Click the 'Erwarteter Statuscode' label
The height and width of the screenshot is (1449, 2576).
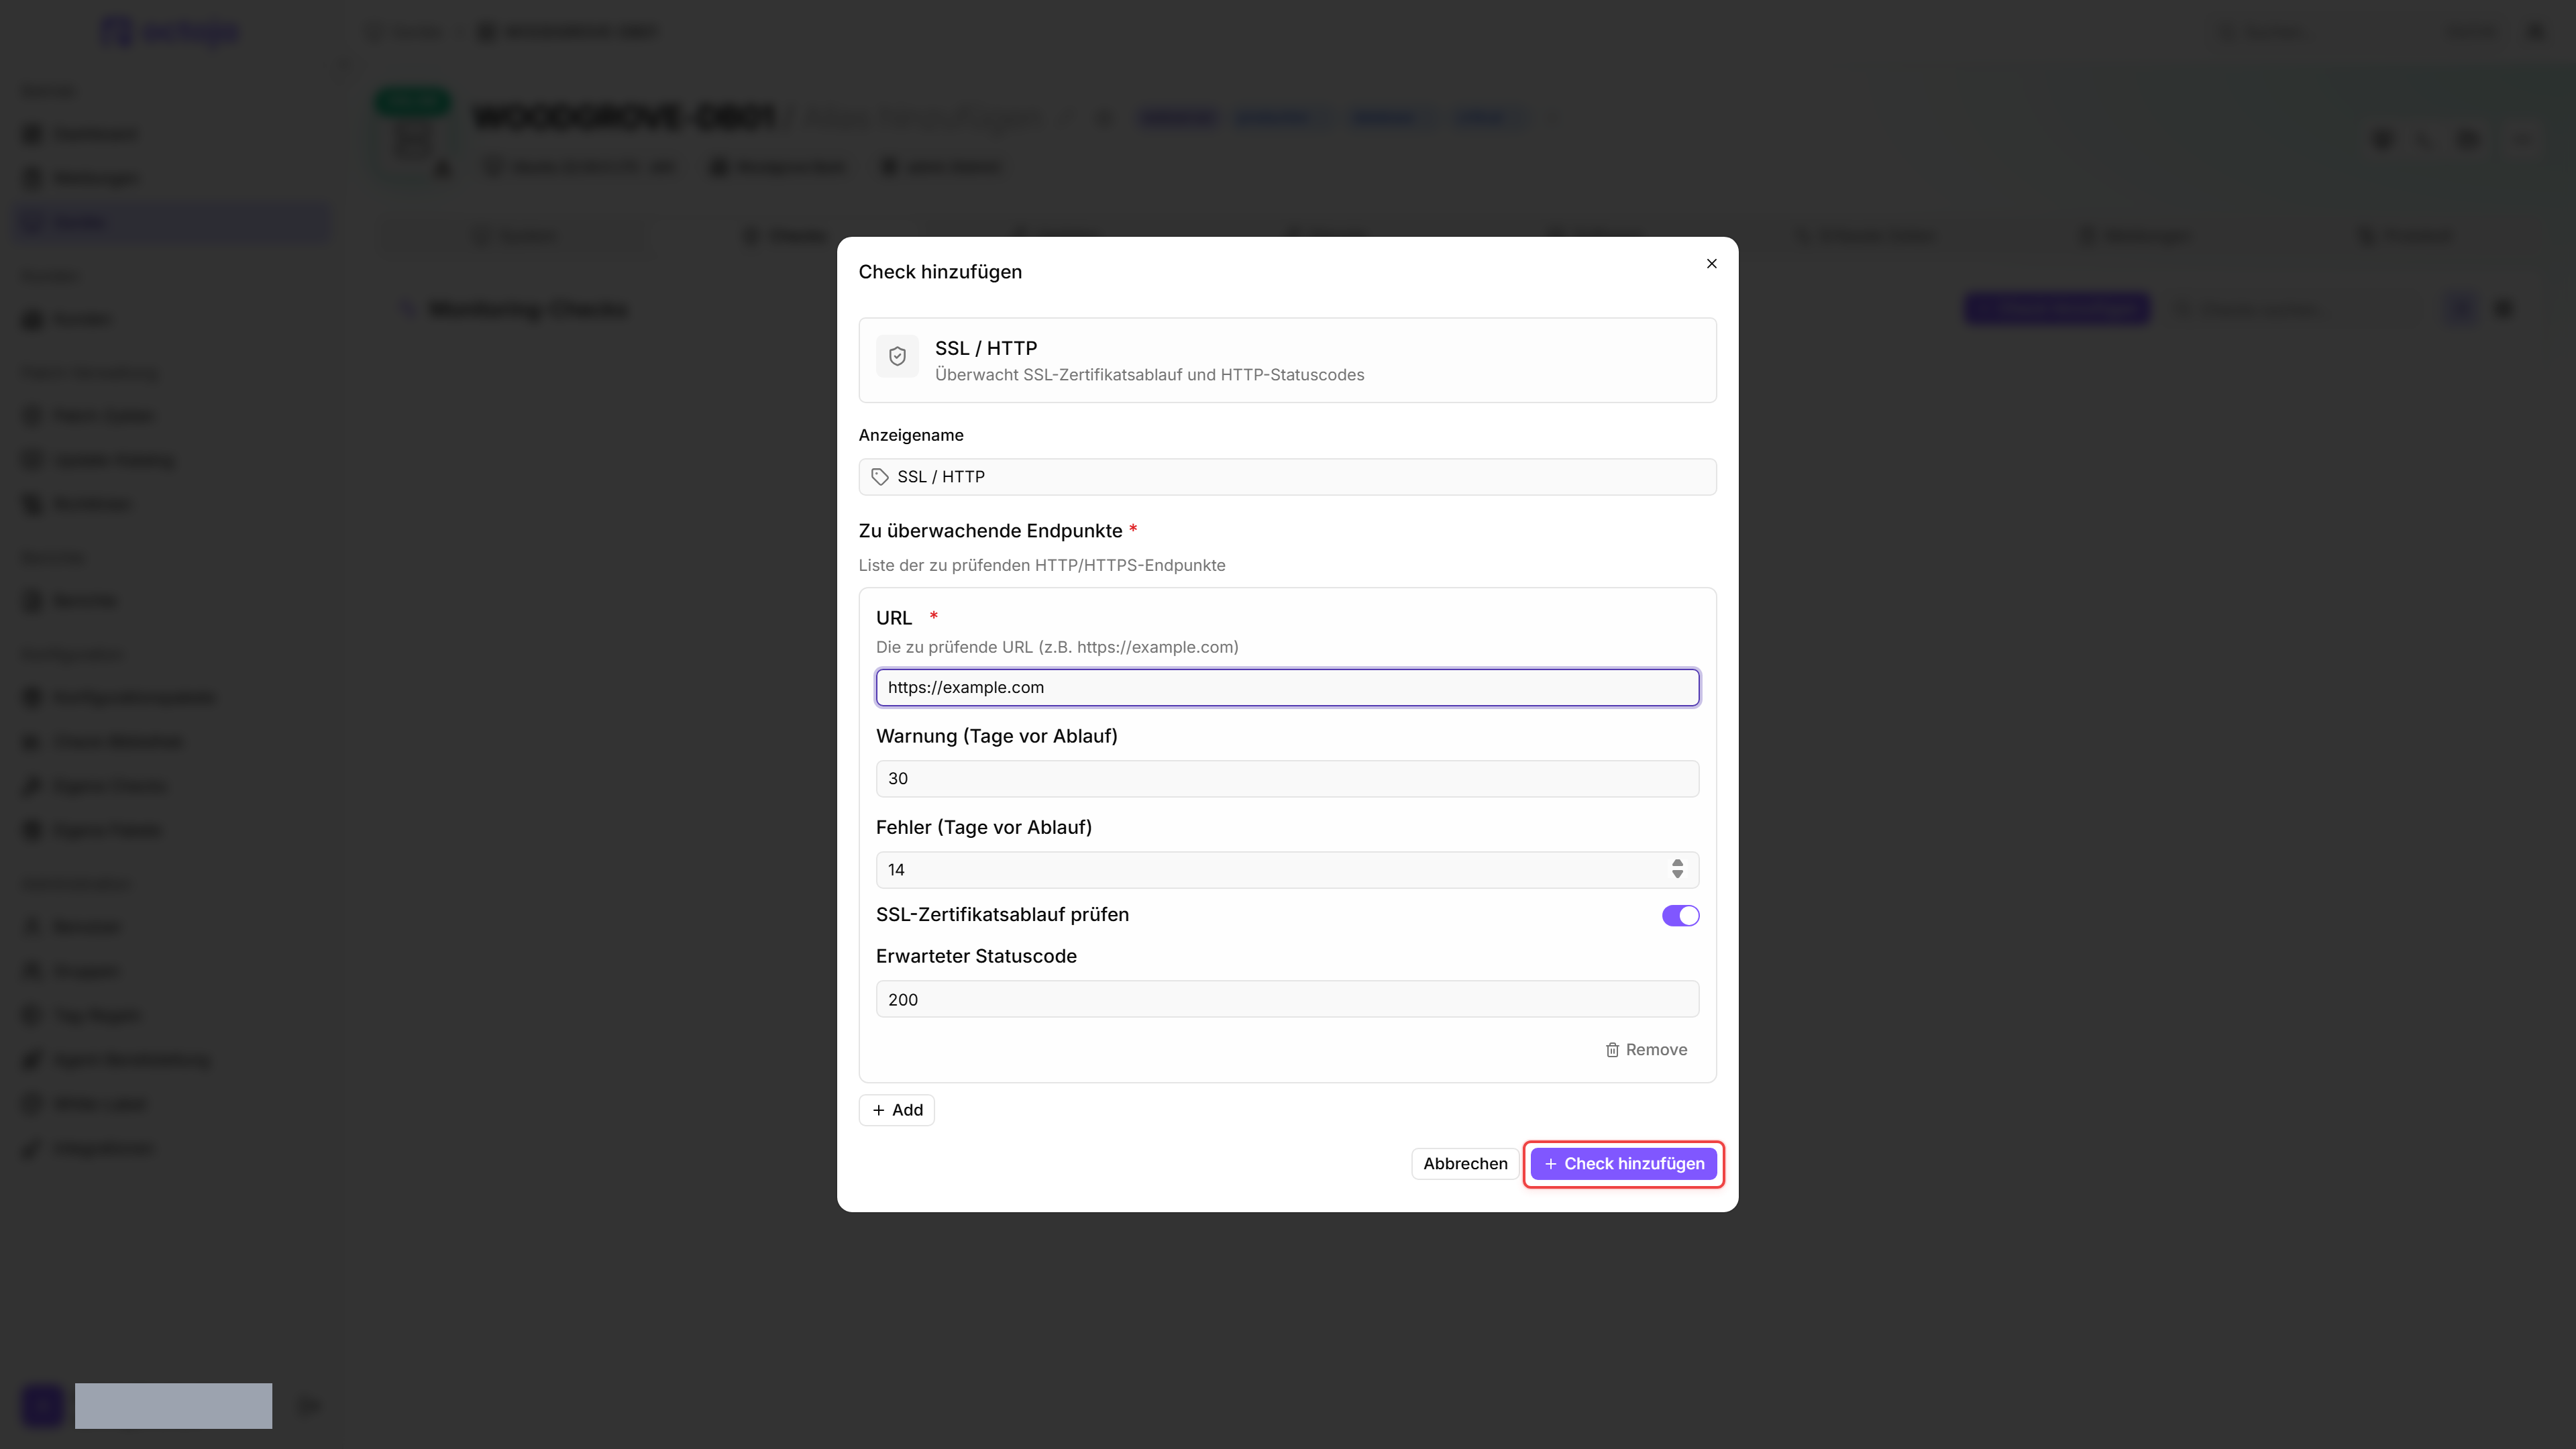(976, 956)
